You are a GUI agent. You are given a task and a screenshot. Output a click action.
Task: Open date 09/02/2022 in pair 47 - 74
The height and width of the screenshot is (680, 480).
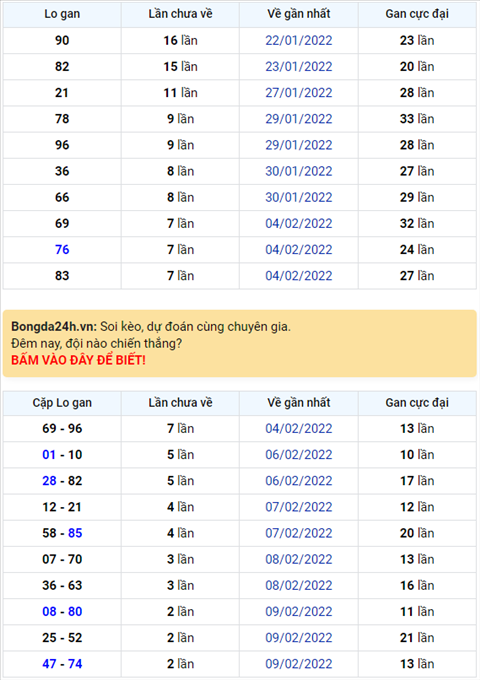299,664
